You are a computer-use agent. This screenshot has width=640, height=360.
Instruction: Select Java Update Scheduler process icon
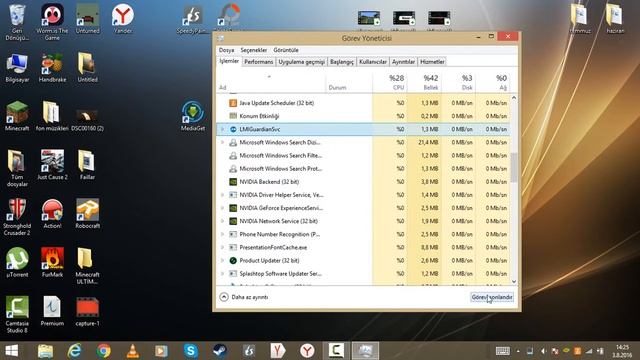(x=233, y=103)
